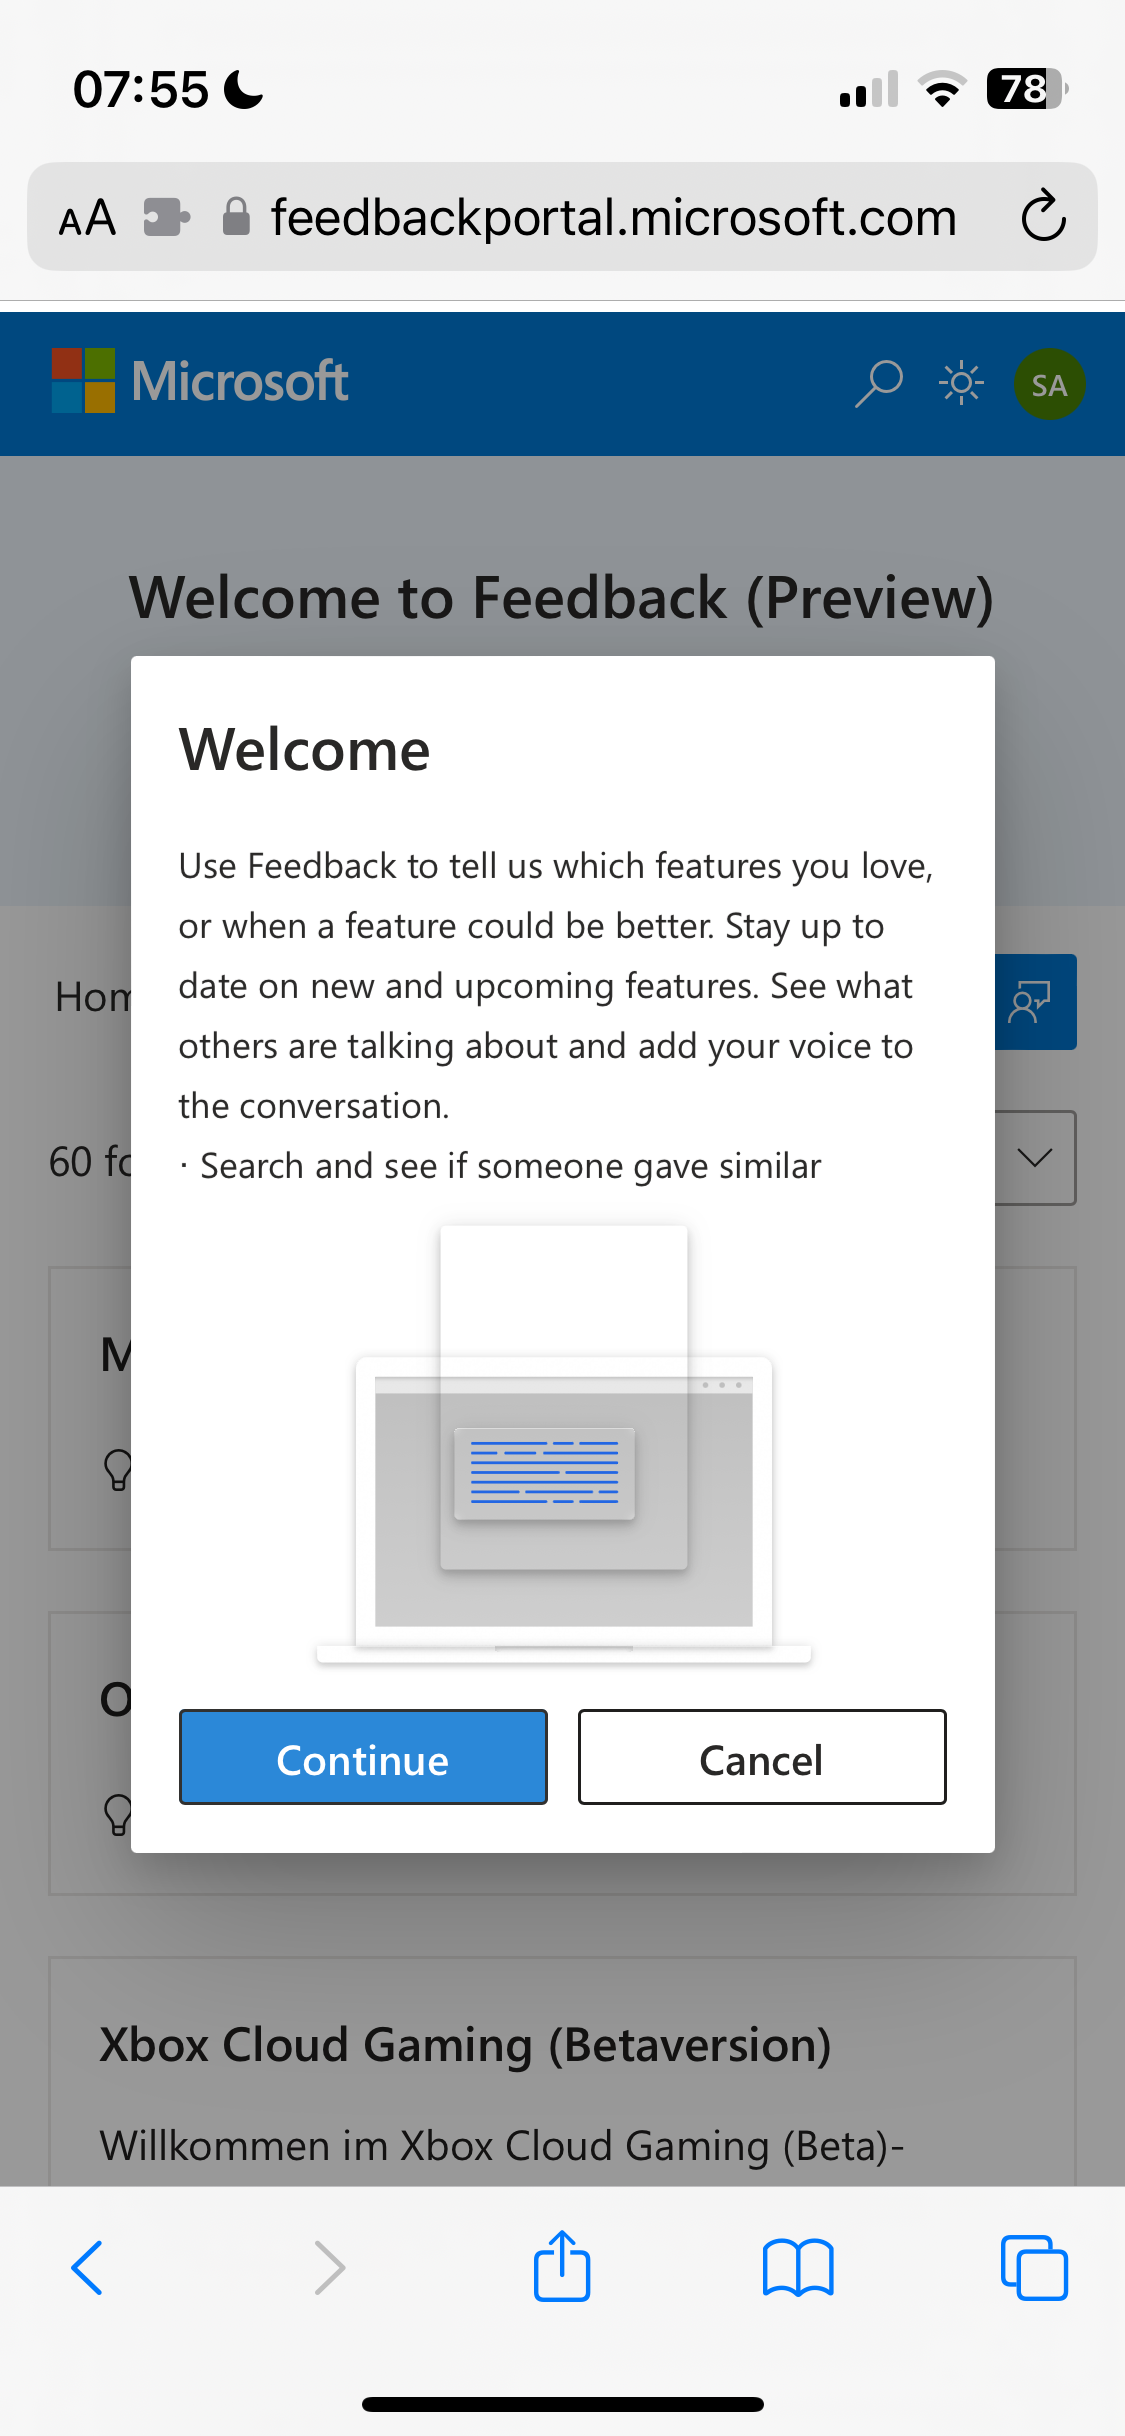
Task: Tap the blue send feedback icon button
Action: click(1035, 1002)
